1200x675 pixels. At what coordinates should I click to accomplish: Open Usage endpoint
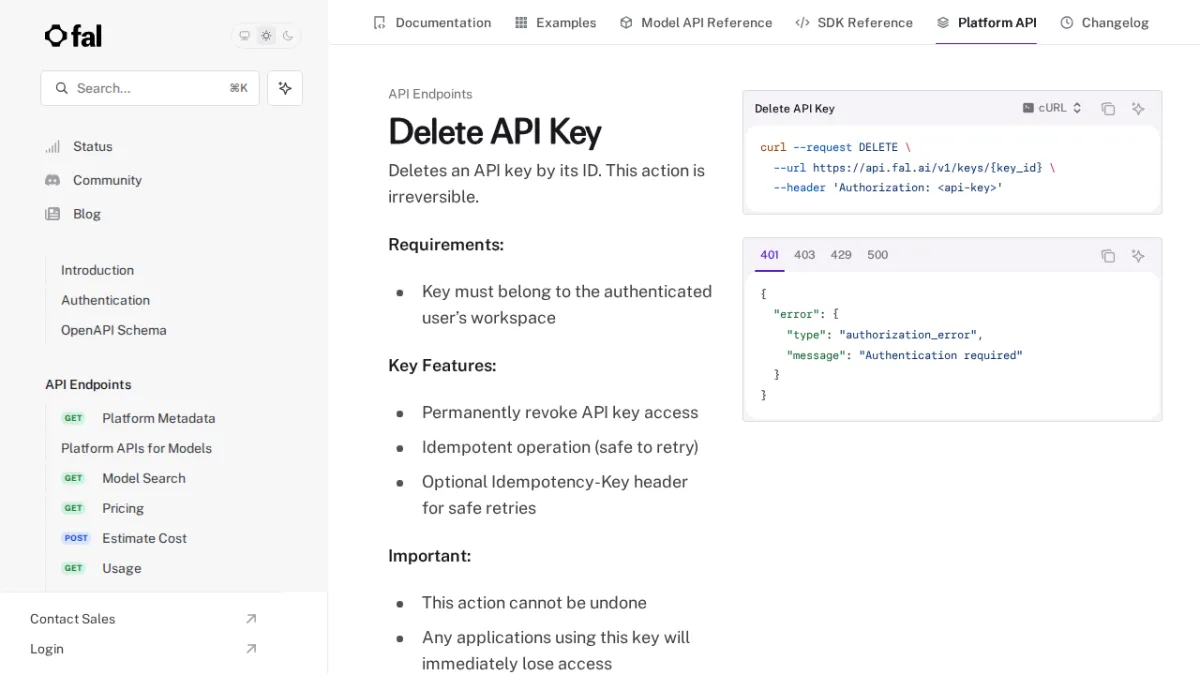pos(121,568)
